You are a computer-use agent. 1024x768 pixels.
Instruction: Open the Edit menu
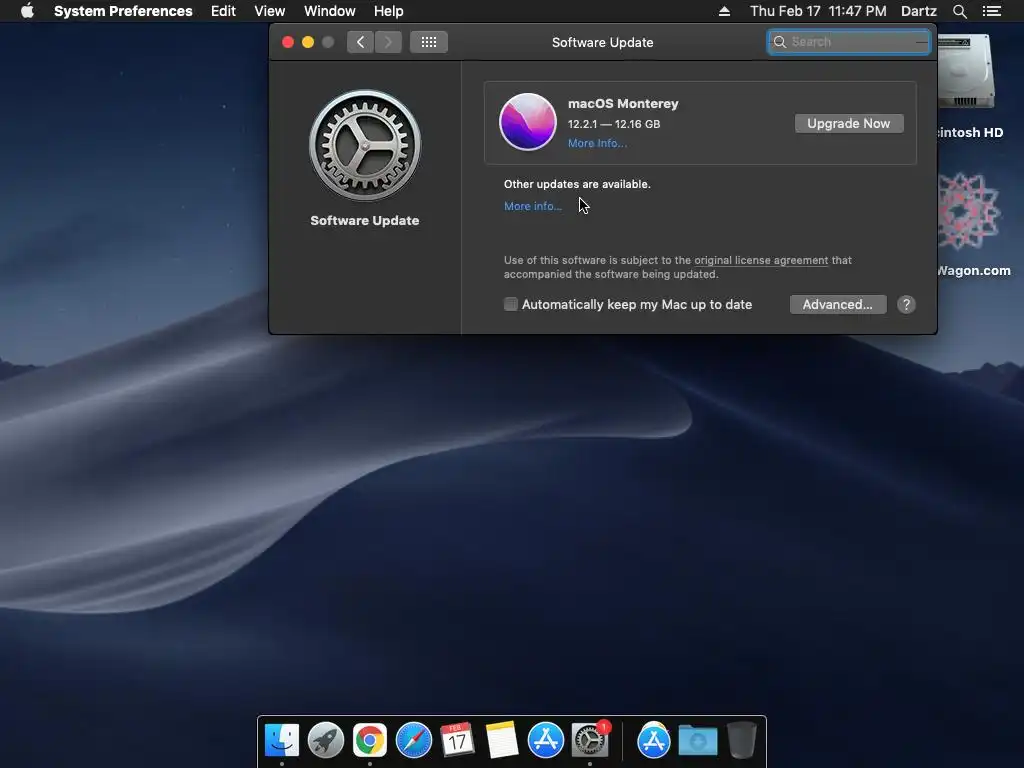click(223, 11)
